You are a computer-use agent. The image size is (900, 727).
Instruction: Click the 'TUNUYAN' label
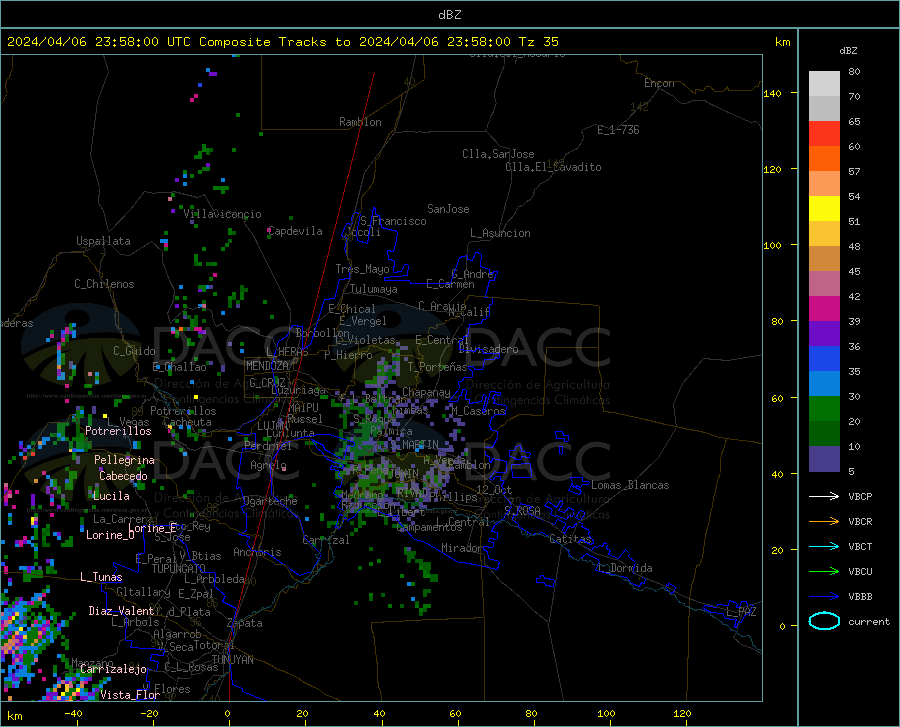click(x=232, y=660)
